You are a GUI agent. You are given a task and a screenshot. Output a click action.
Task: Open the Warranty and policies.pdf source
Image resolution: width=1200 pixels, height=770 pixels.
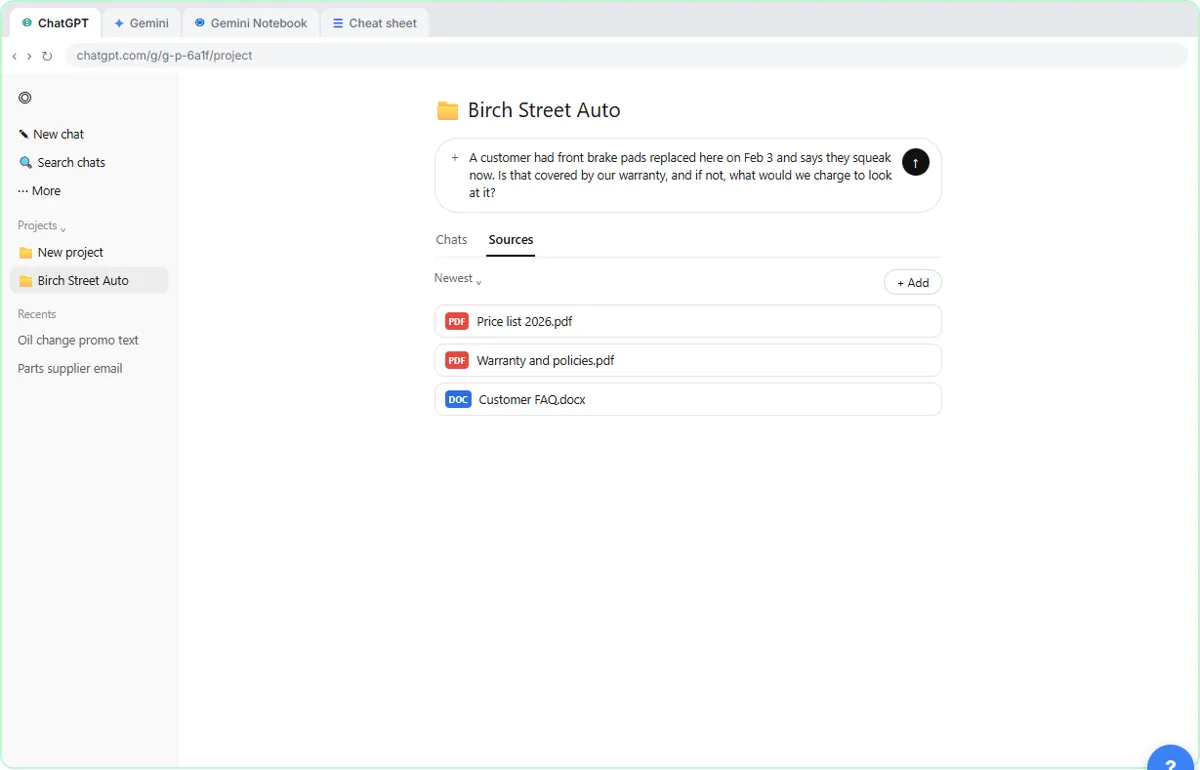(688, 360)
